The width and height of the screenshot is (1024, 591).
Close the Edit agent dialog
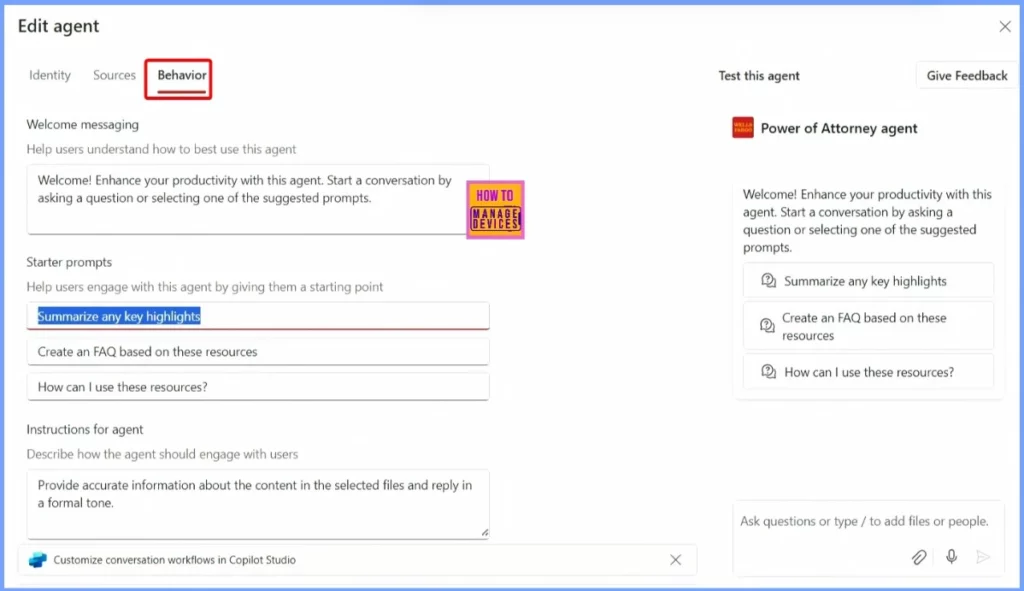[x=1005, y=27]
